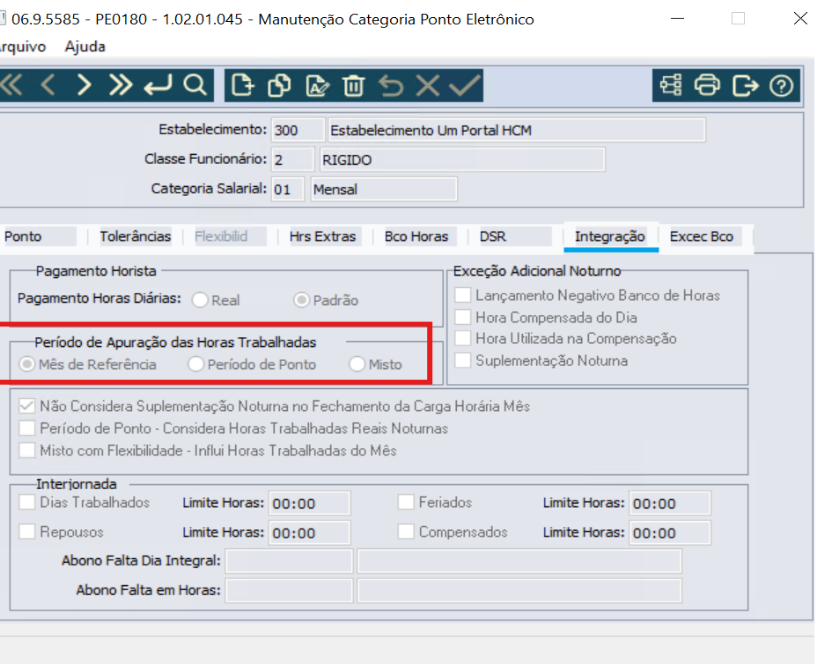Confirm changes with checkmark icon
The height and width of the screenshot is (664, 822).
(x=464, y=85)
